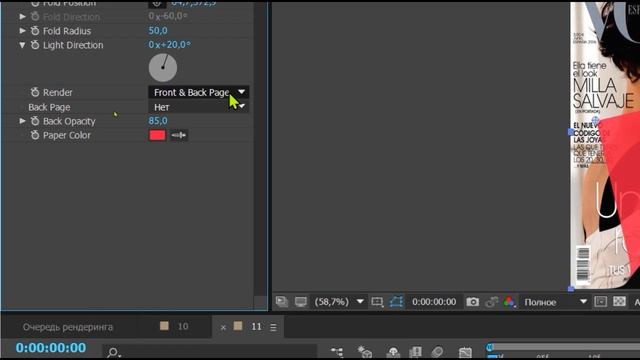Image resolution: width=640 pixels, height=360 pixels.
Task: Click the Fold Direction value 0x-60,0°
Action: [168, 16]
